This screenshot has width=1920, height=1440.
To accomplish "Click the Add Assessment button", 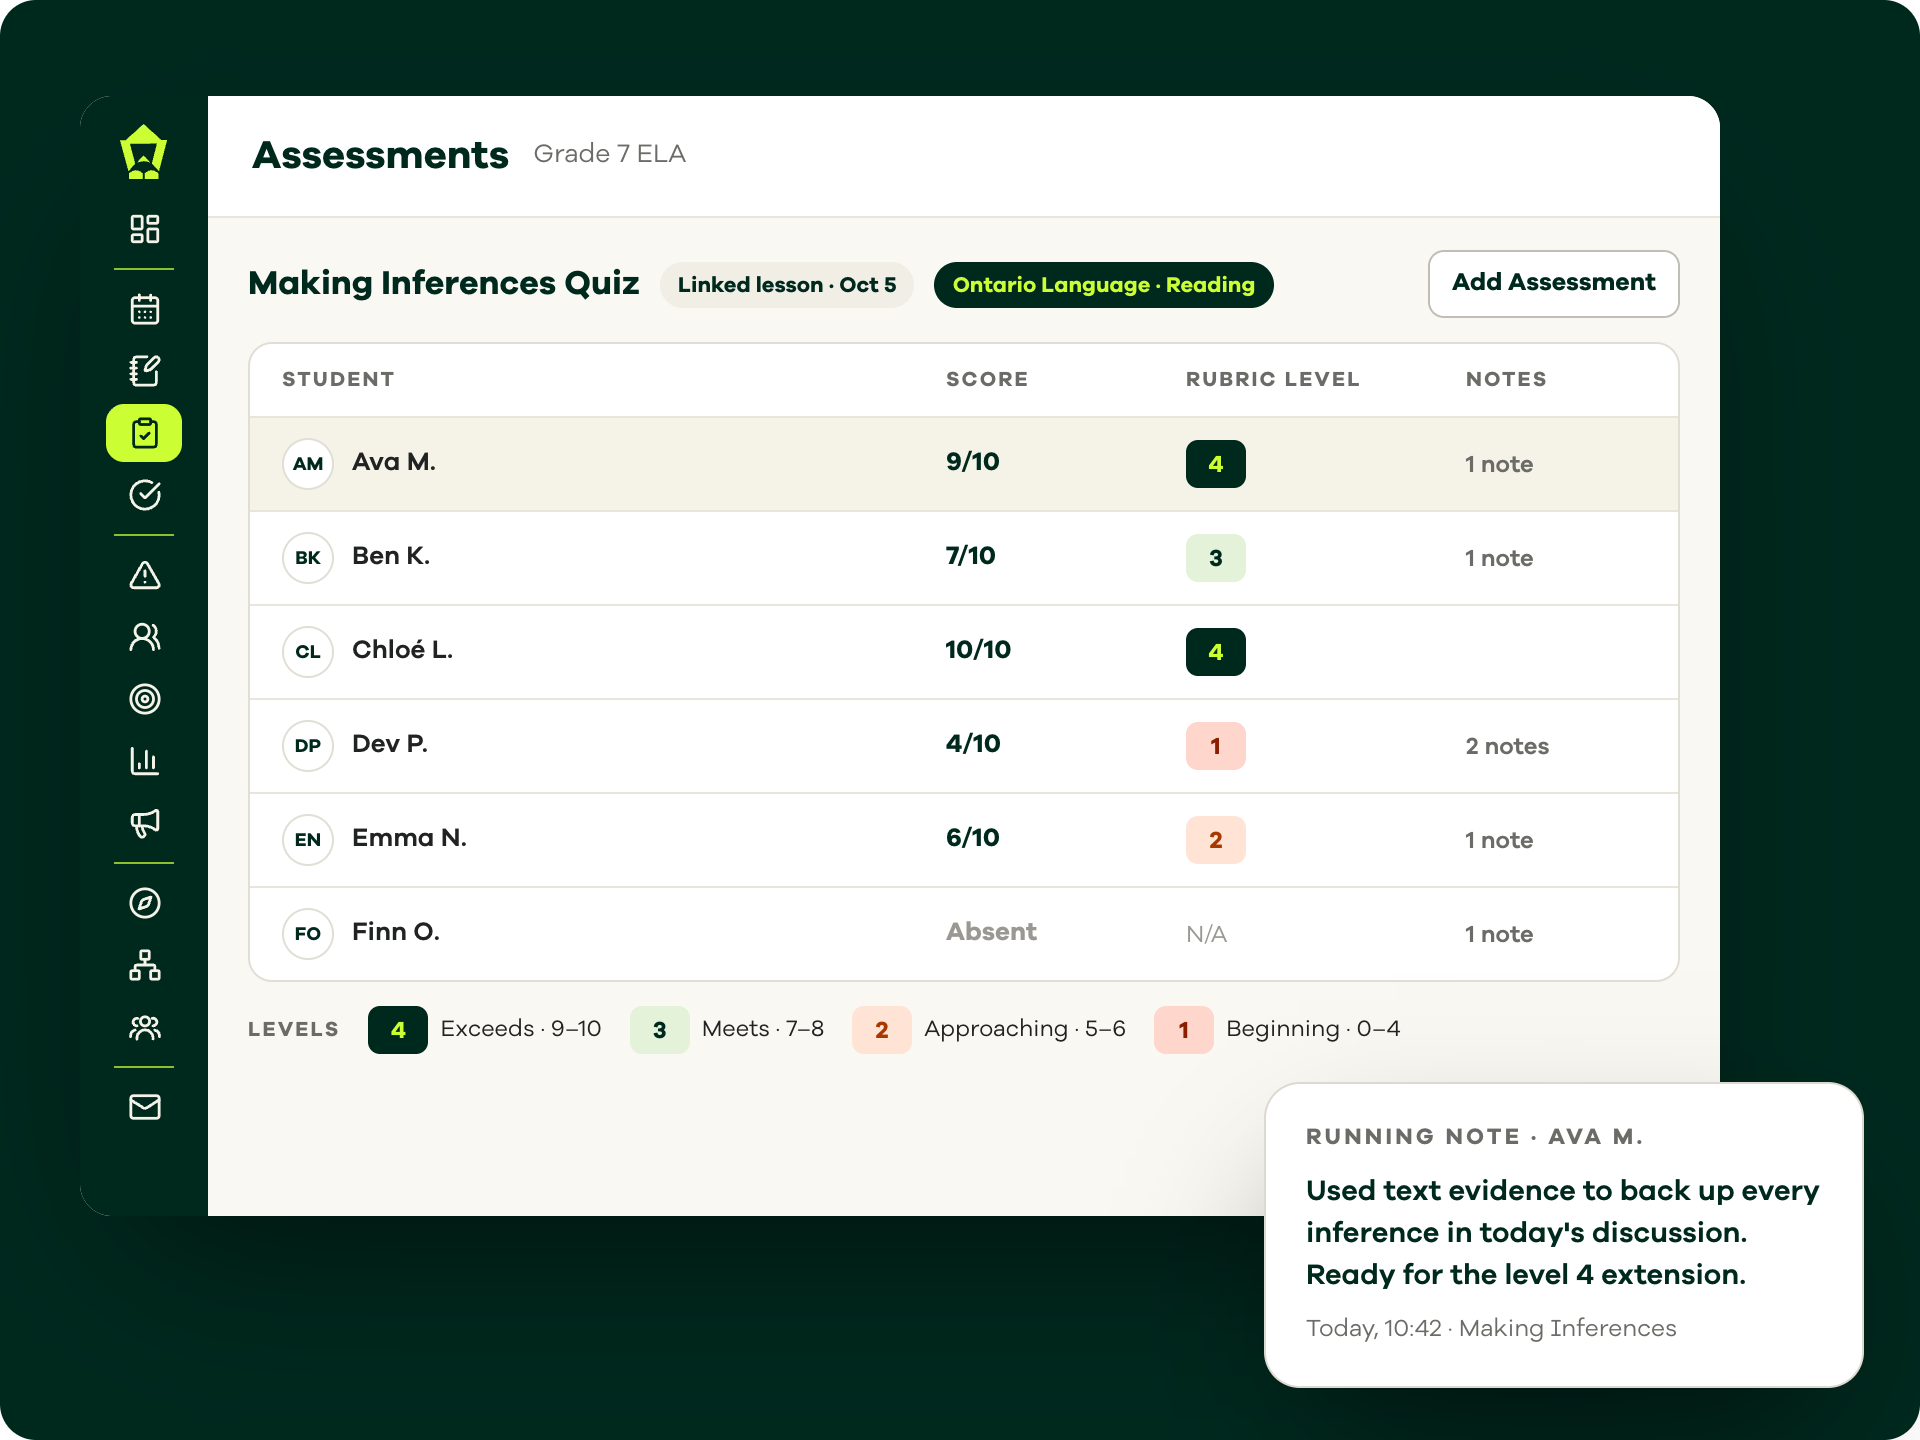I will tap(1553, 283).
